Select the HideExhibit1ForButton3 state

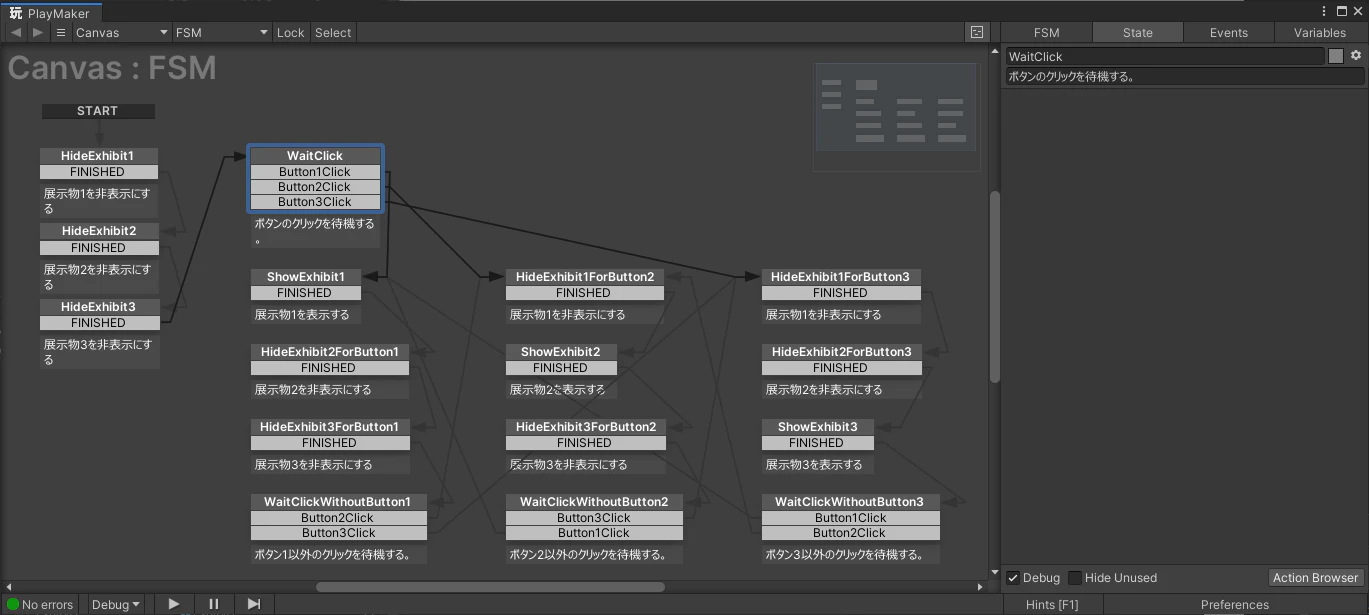click(840, 277)
